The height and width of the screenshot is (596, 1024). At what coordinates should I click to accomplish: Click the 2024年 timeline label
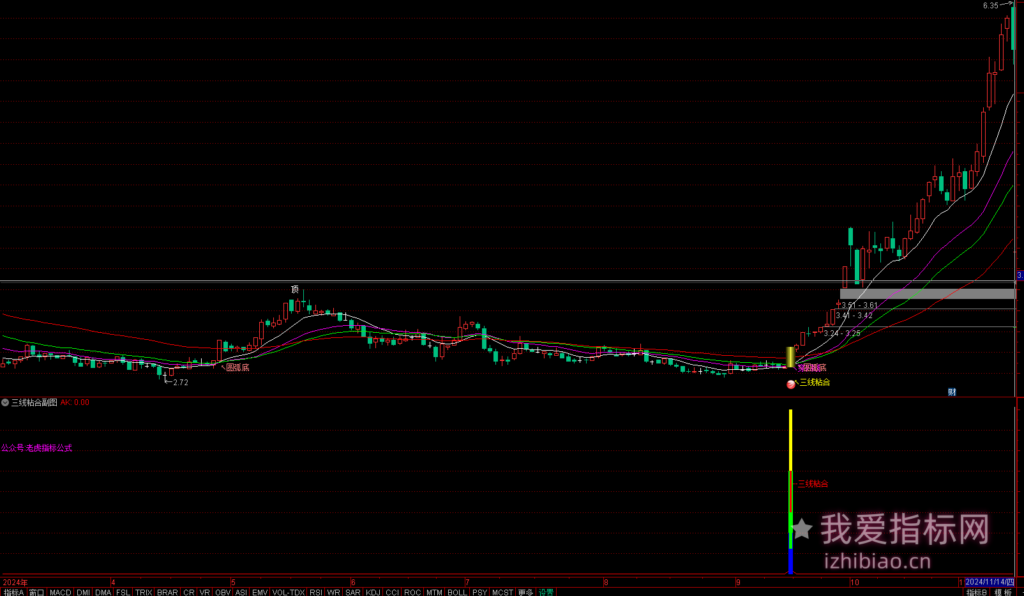coord(15,582)
